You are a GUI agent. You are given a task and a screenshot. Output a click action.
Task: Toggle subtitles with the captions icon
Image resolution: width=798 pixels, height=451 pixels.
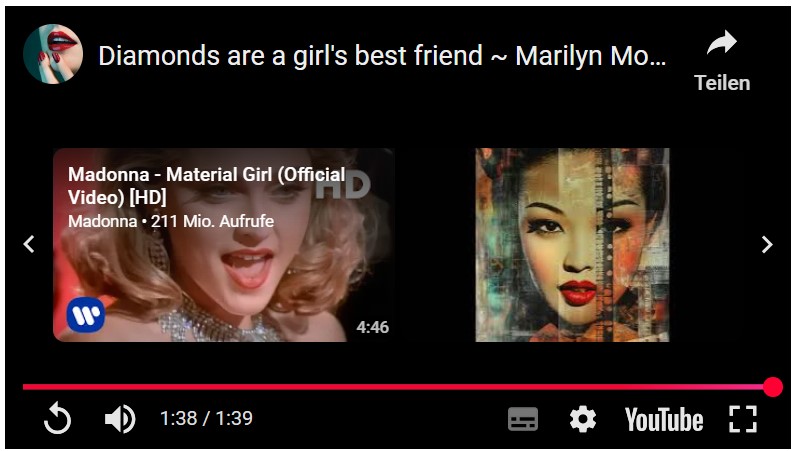click(x=523, y=419)
